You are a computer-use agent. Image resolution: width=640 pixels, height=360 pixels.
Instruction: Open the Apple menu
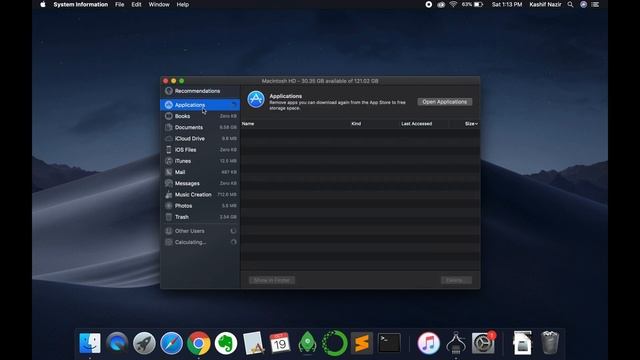pyautogui.click(x=43, y=4)
